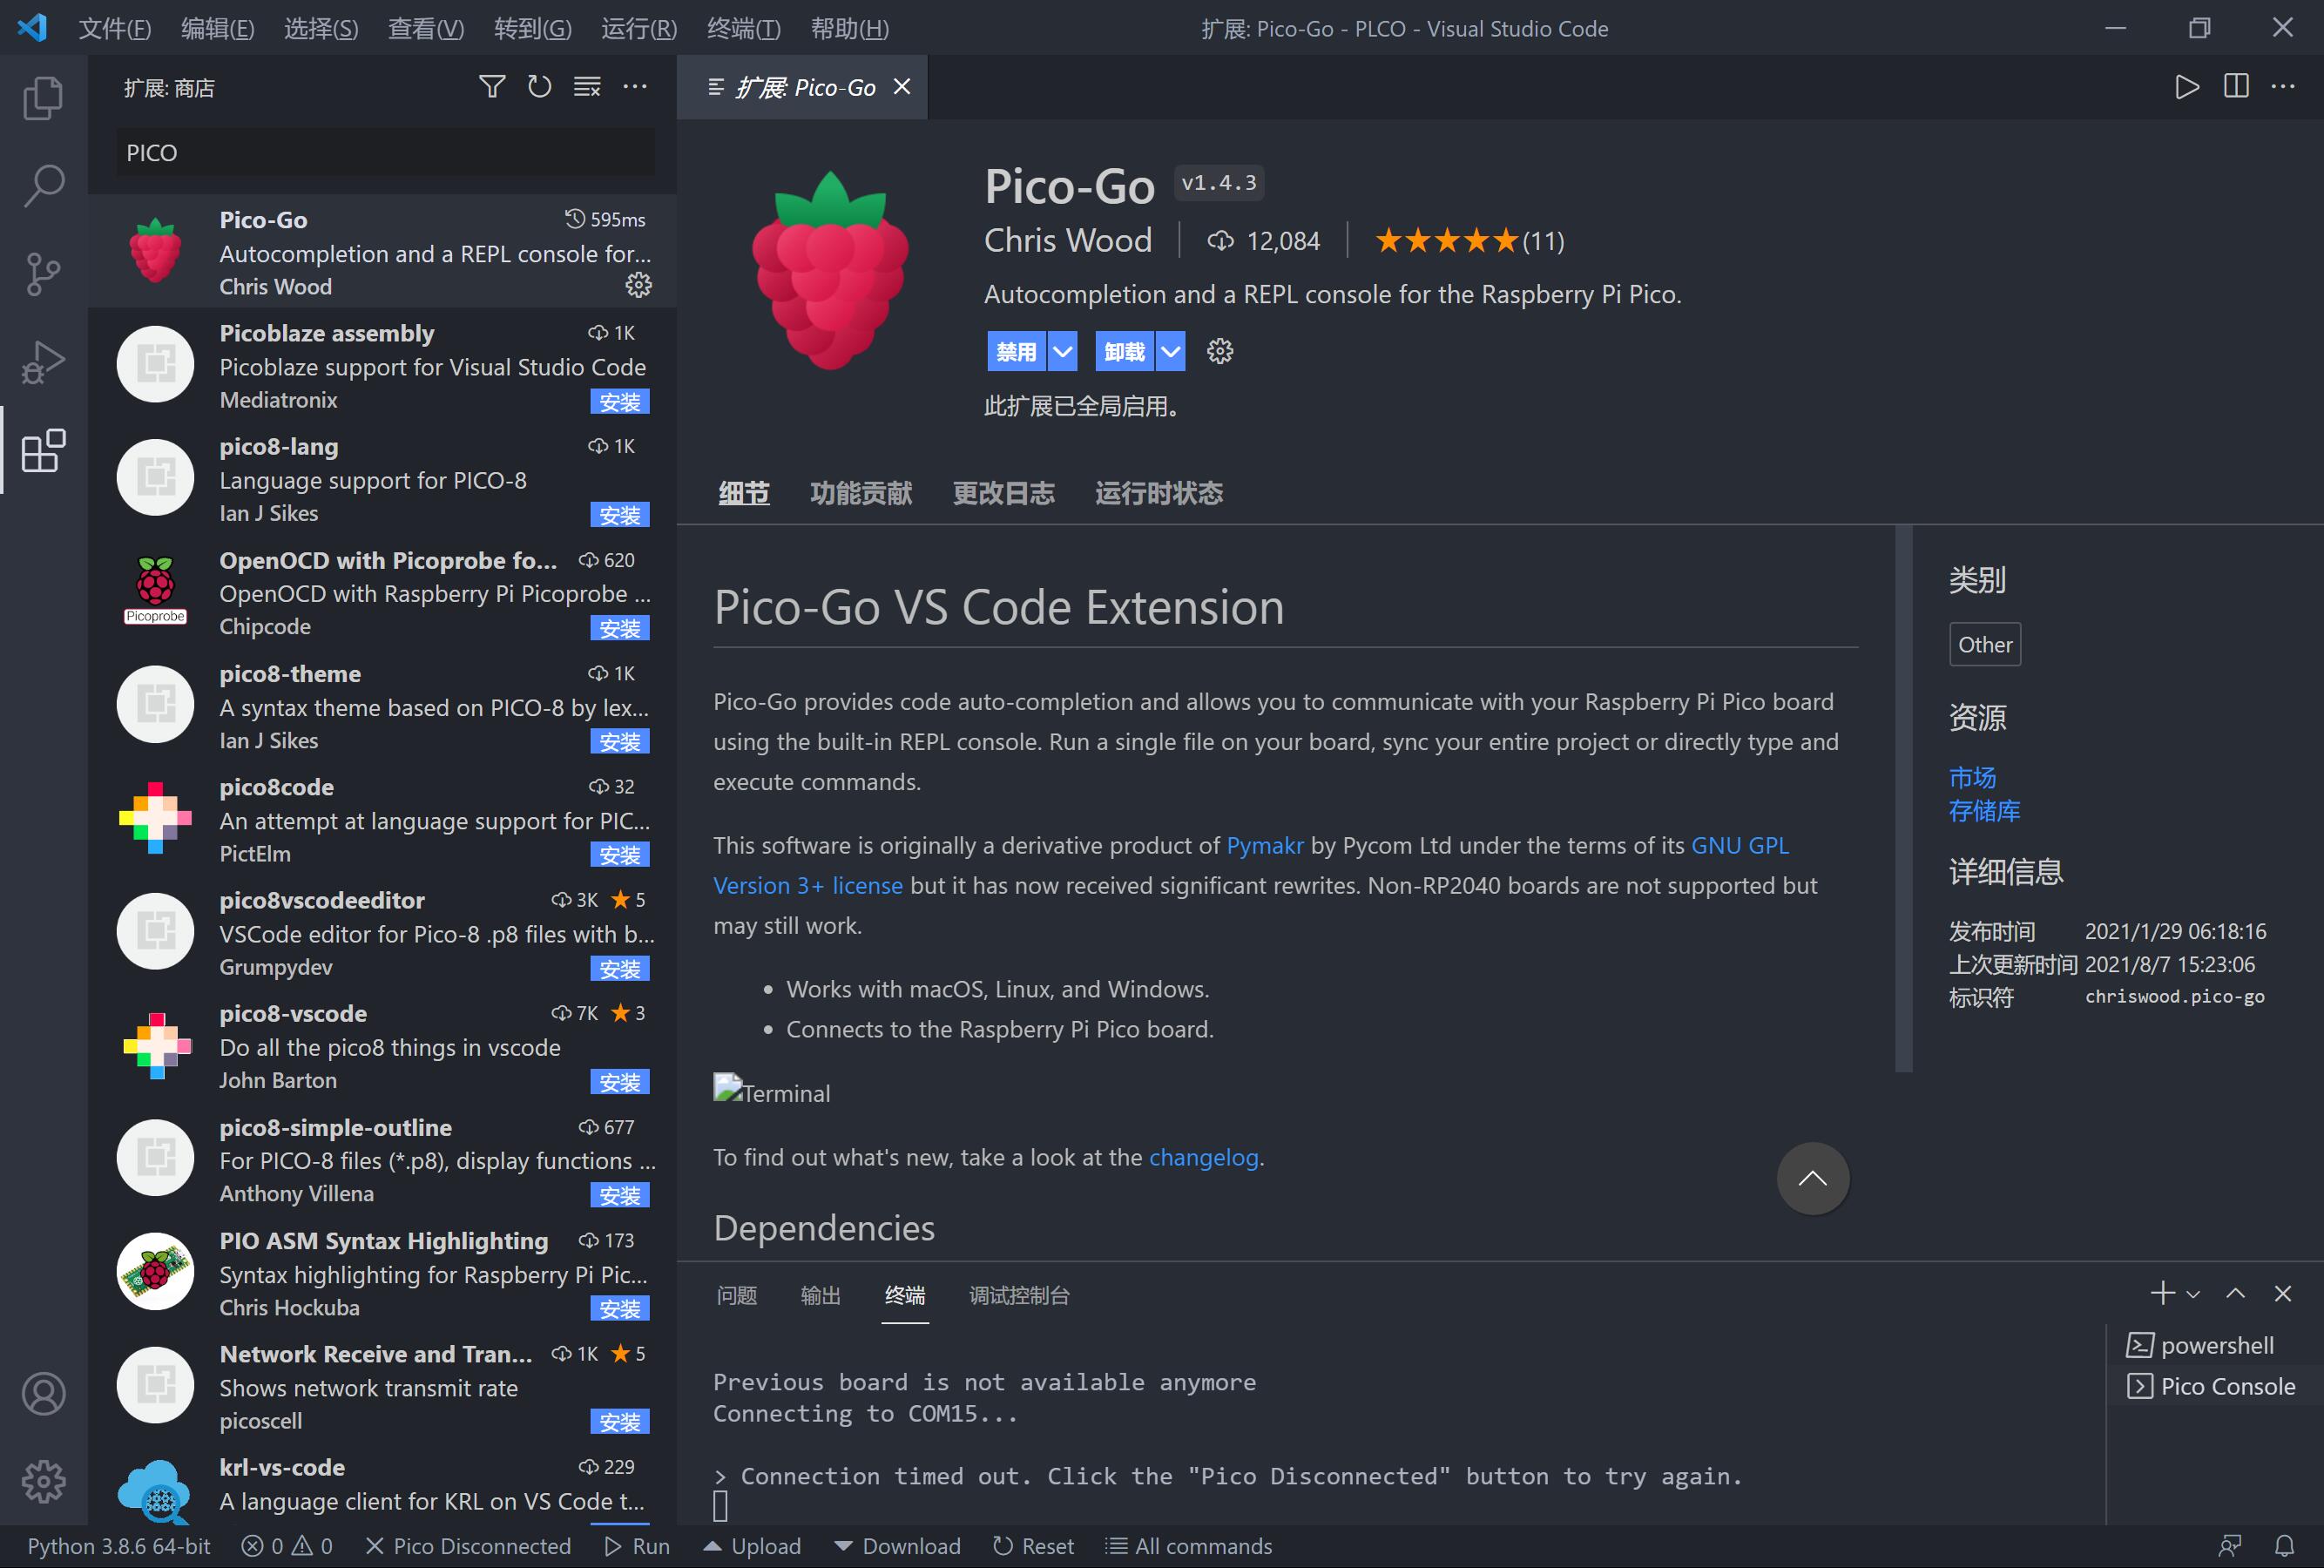Click the run triangle in editor toolbar

[2187, 87]
